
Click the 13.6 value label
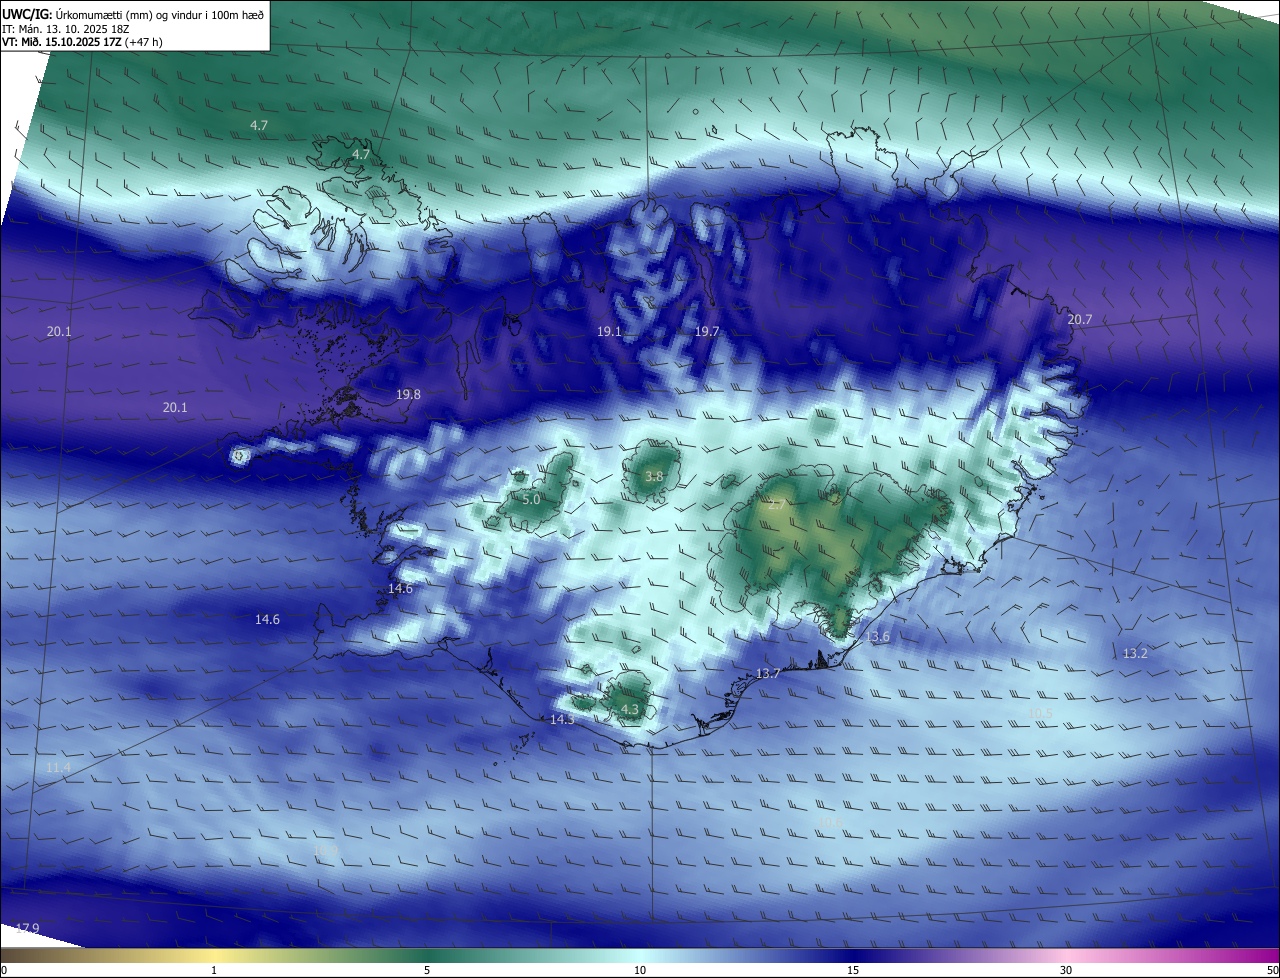click(x=877, y=637)
